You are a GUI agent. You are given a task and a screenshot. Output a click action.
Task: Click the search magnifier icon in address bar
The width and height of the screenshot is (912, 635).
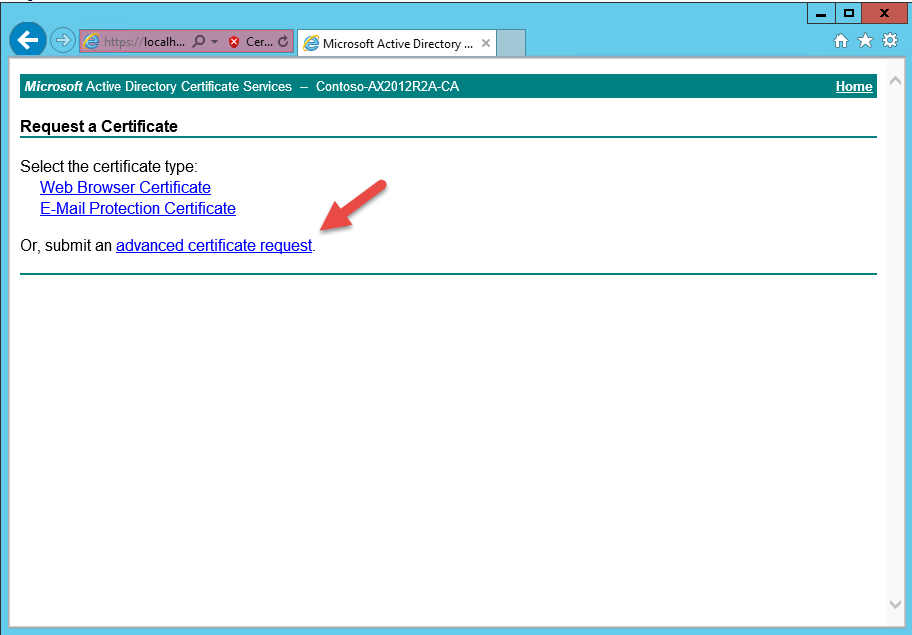click(x=199, y=41)
